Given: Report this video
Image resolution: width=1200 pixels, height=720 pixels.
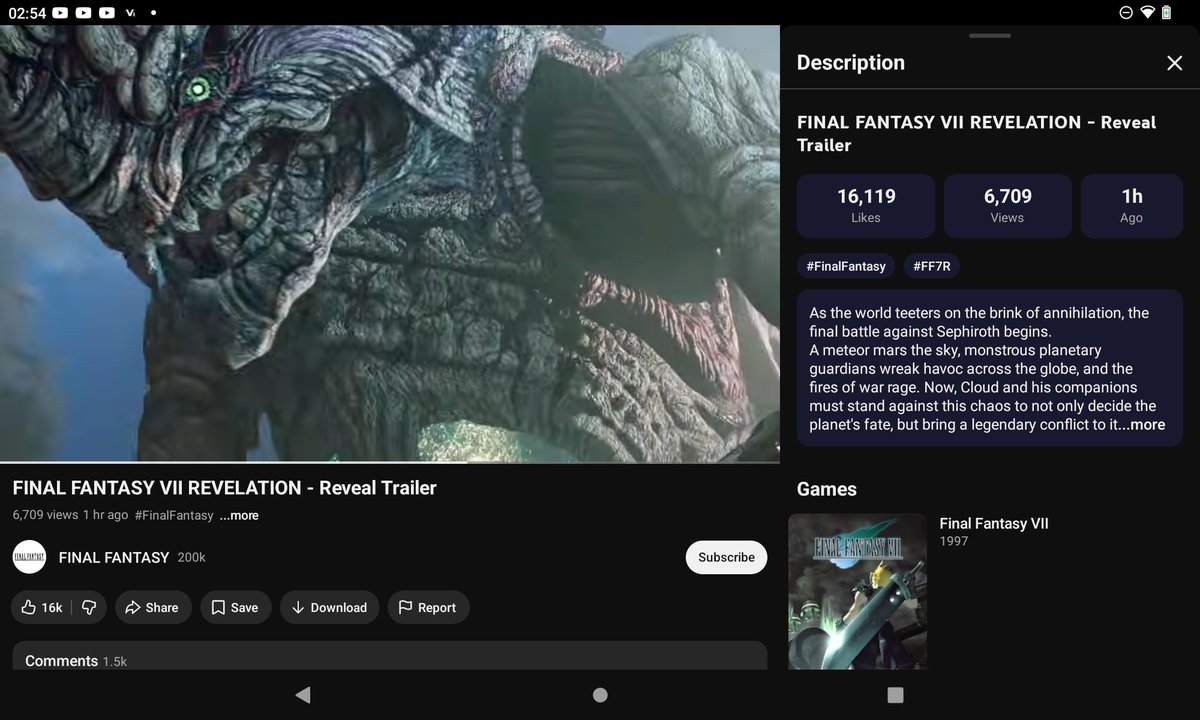Looking at the screenshot, I should point(428,607).
